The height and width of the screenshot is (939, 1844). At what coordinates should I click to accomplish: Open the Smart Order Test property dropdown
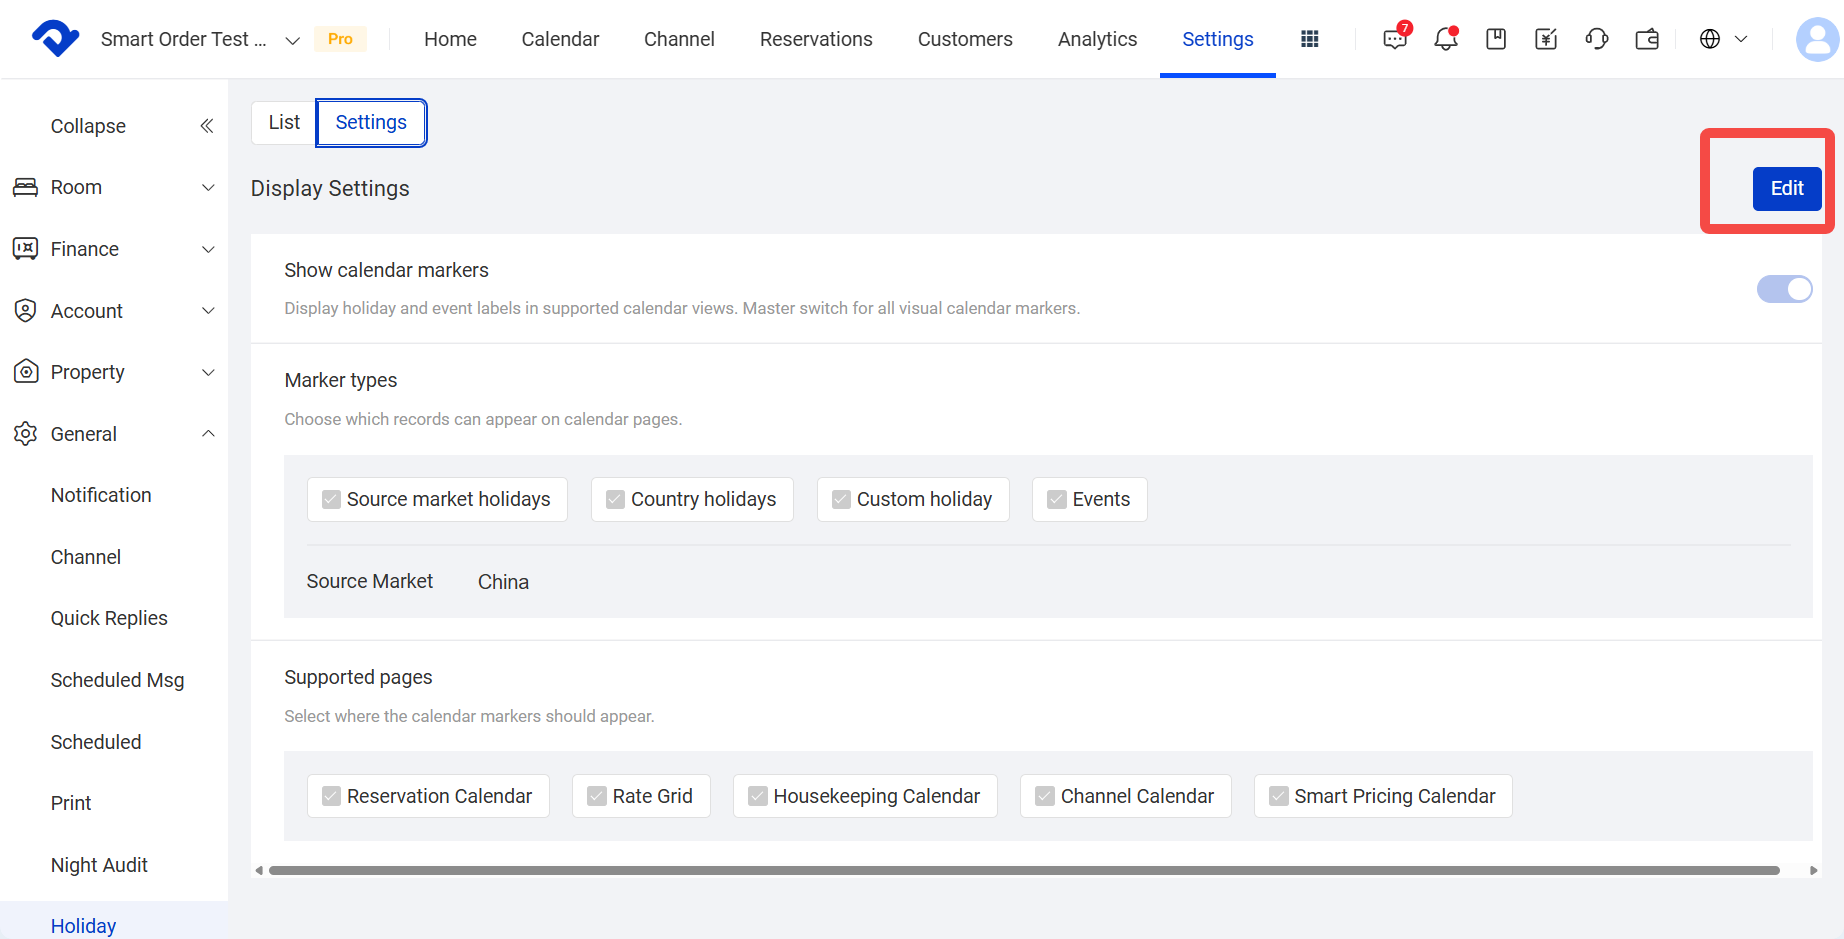pos(200,39)
